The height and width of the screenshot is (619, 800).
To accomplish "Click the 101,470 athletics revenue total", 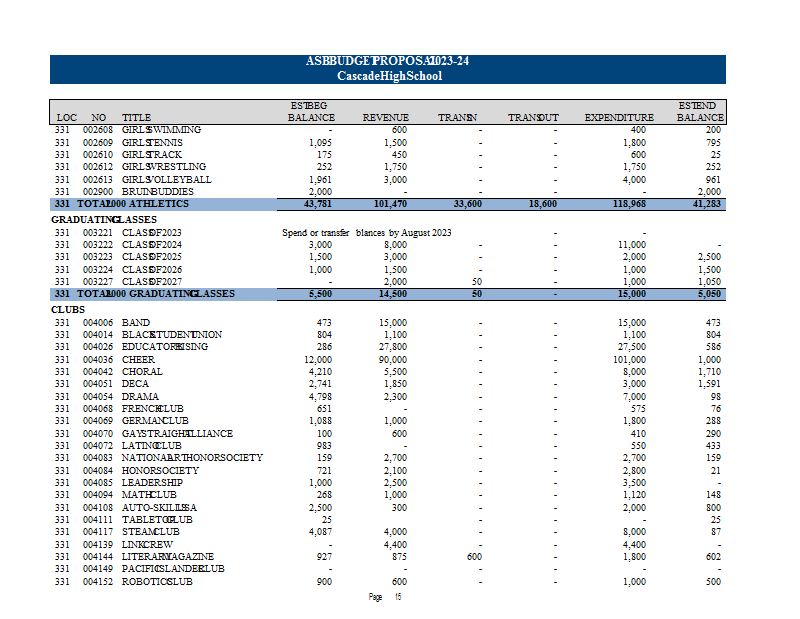I will [390, 204].
